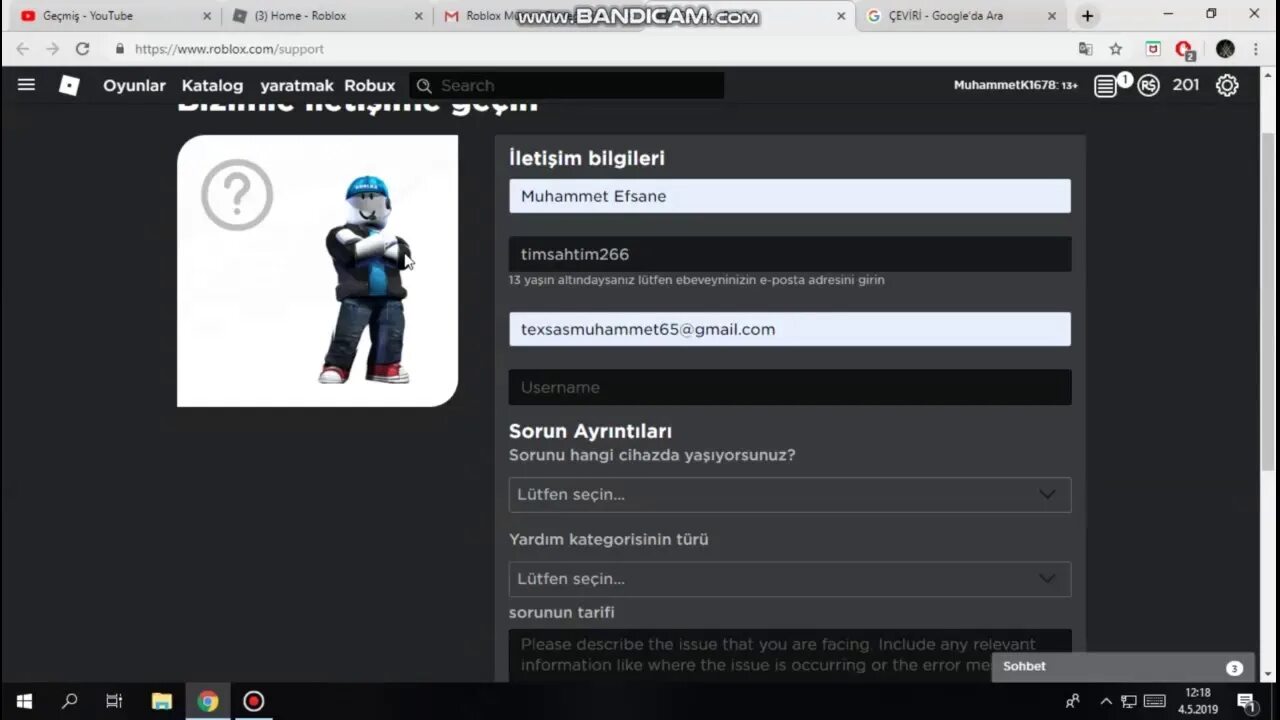
Task: Click the Chrome taskbar icon
Action: coord(208,701)
